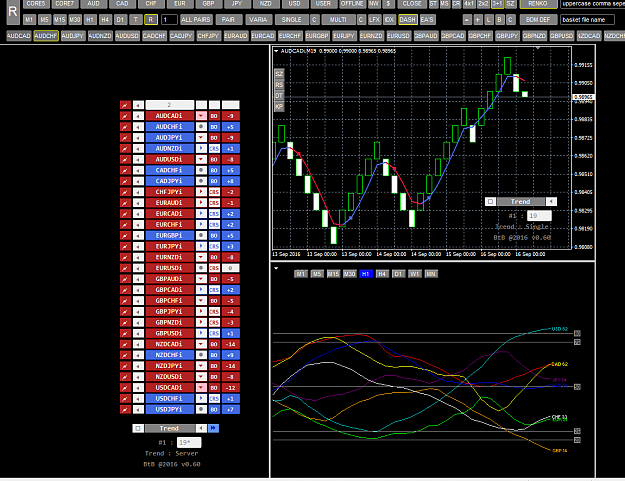625x481 pixels.
Task: Click the SZ button on chart
Action: pyautogui.click(x=279, y=74)
